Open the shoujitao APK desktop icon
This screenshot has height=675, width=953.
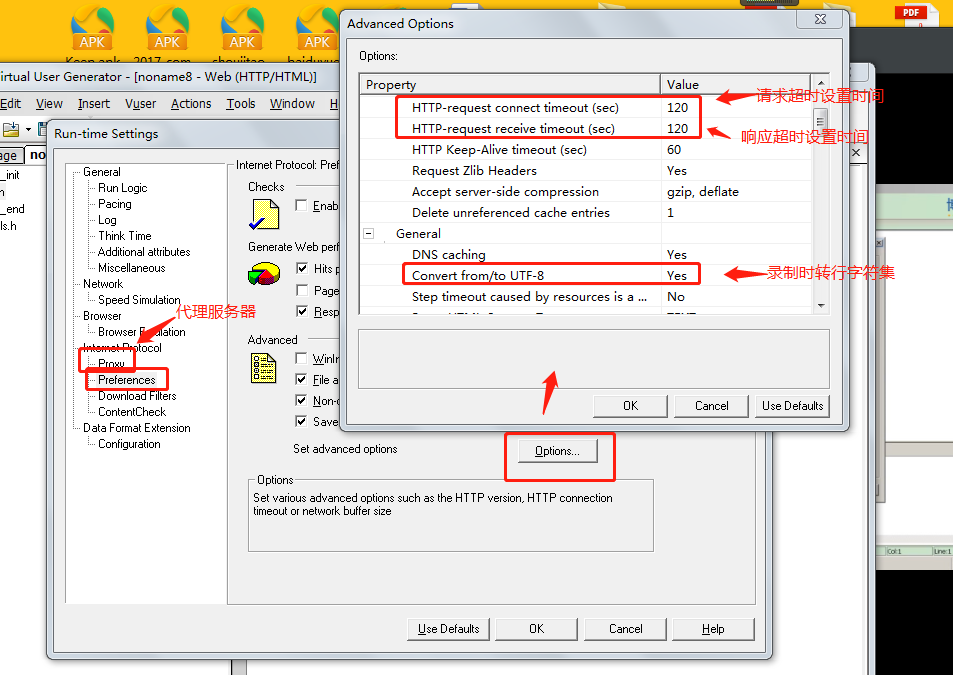coord(242,33)
